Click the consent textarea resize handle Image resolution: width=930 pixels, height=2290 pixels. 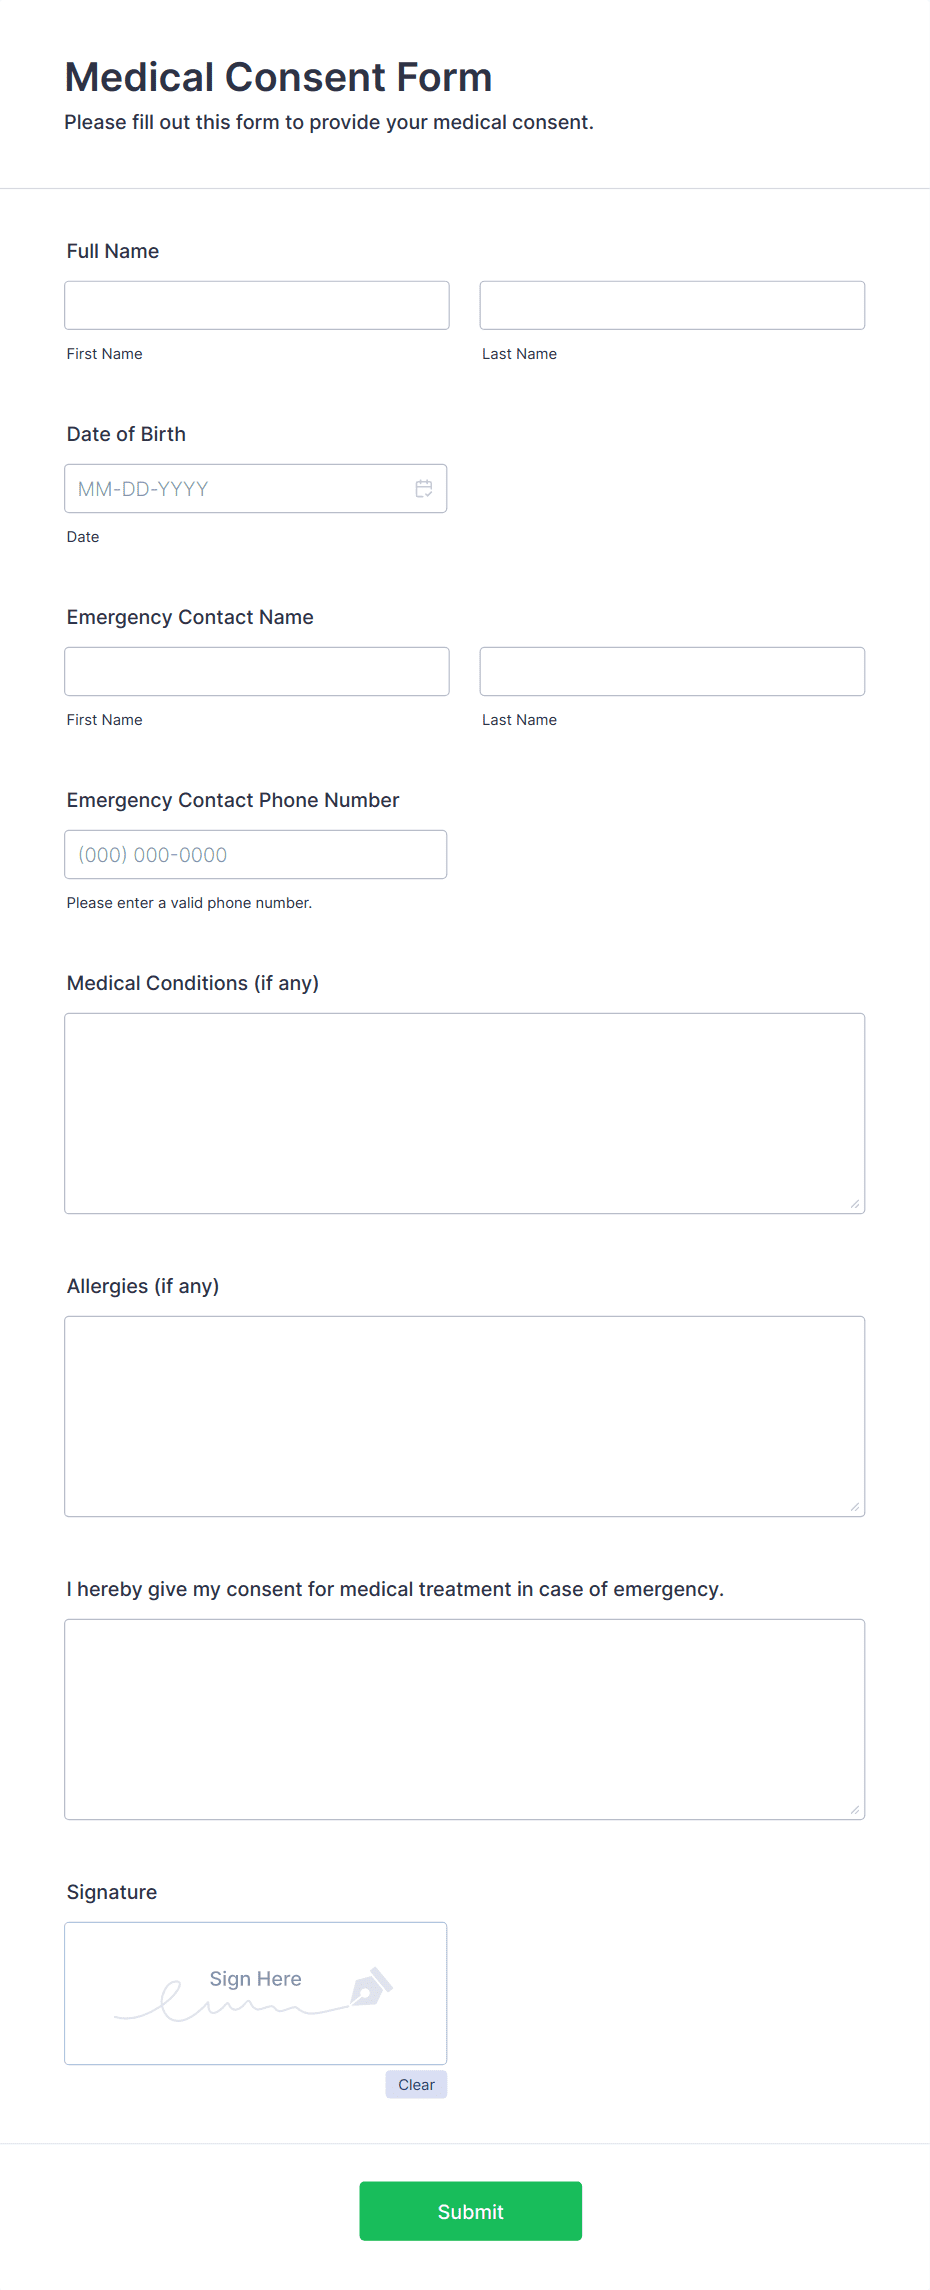point(855,1810)
